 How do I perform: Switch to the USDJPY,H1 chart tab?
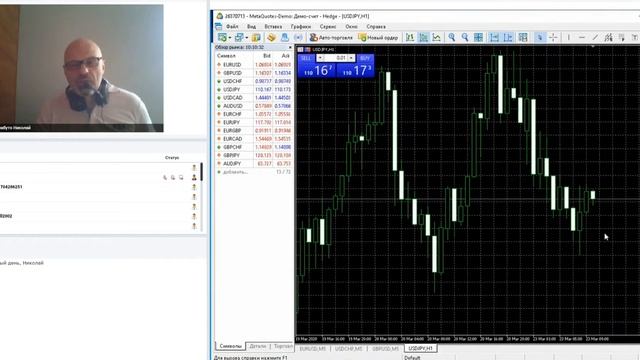tap(420, 349)
